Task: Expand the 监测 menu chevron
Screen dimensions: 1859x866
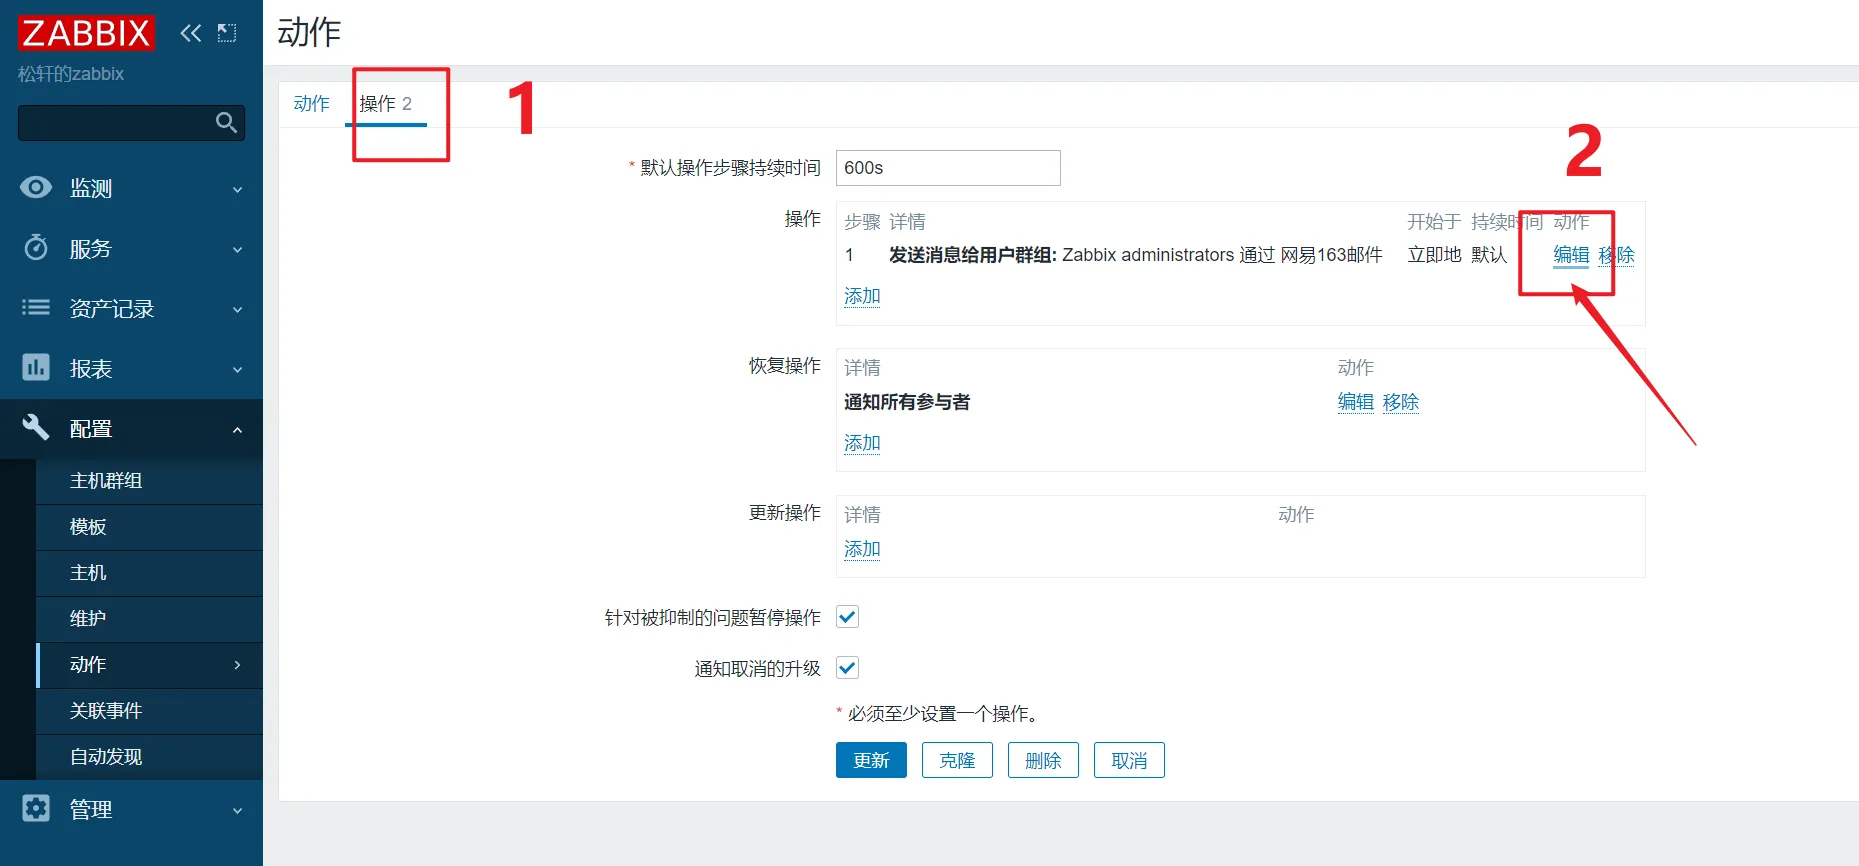Action: (237, 190)
